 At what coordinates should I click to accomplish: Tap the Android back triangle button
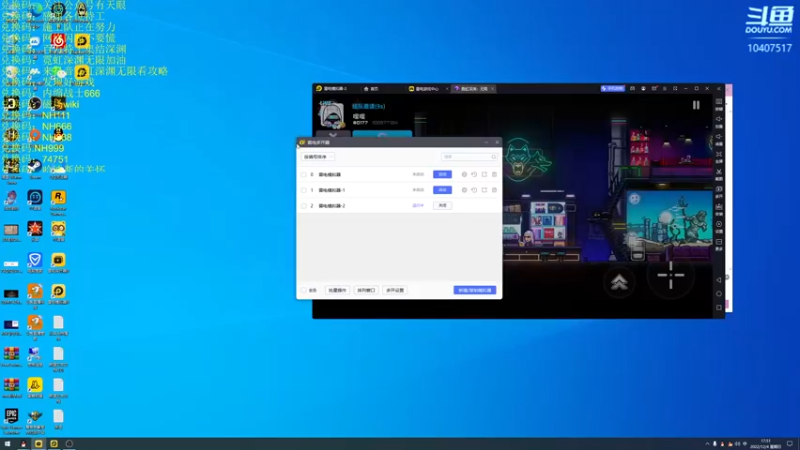coord(718,280)
